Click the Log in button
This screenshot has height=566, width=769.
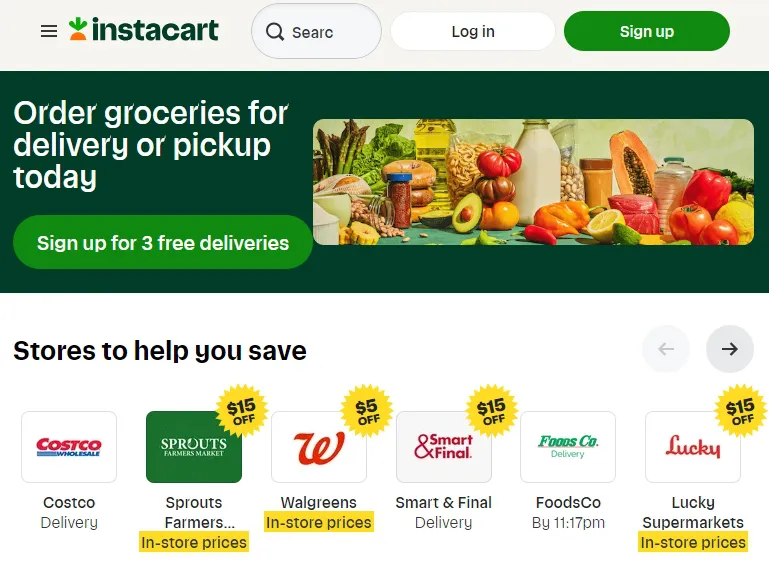[x=473, y=31]
